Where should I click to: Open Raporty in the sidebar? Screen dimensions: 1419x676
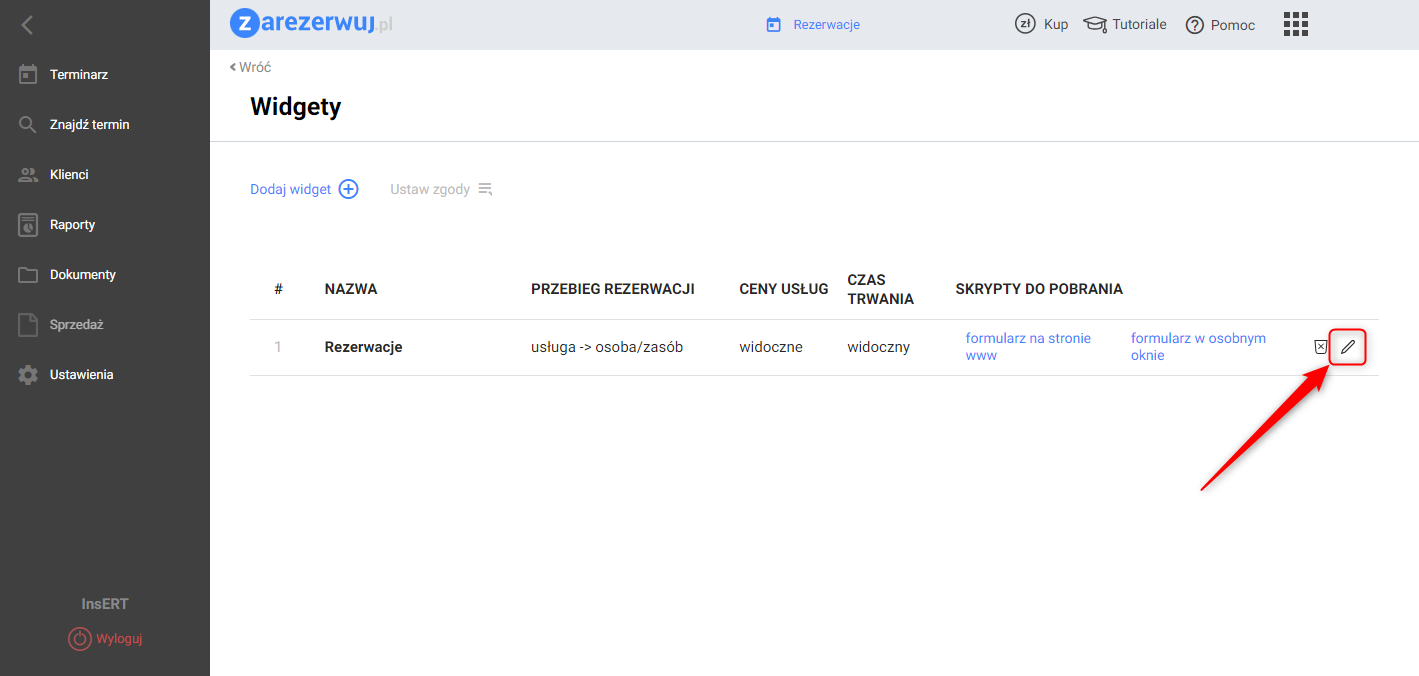point(72,225)
